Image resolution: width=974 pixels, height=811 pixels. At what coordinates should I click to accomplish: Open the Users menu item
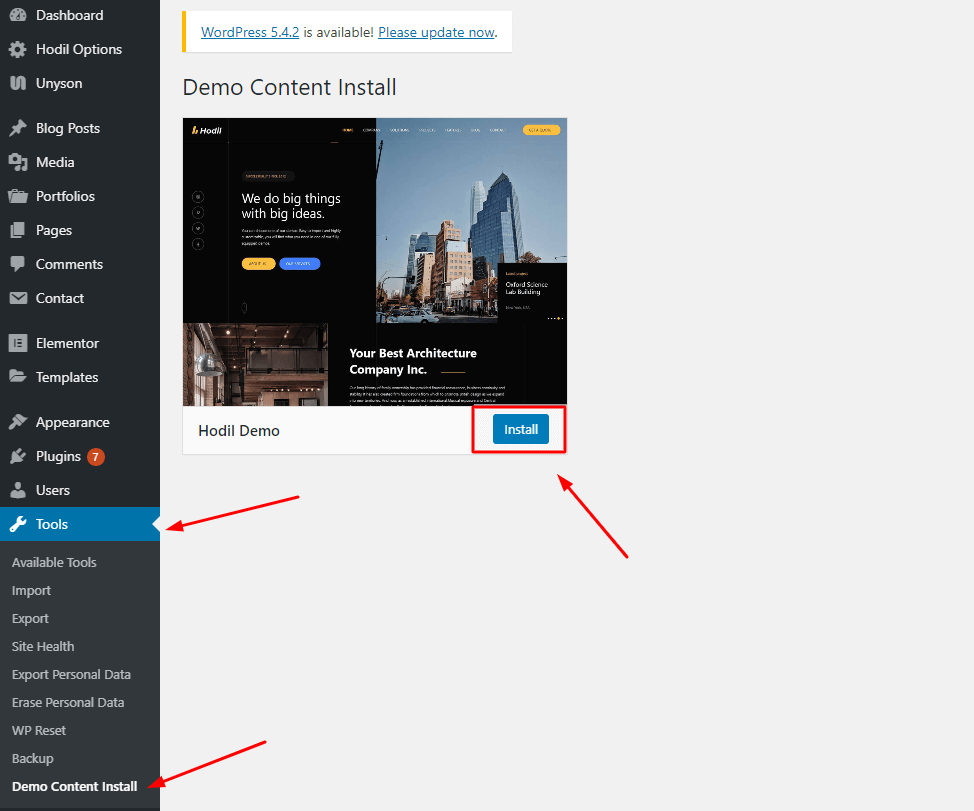pyautogui.click(x=53, y=490)
